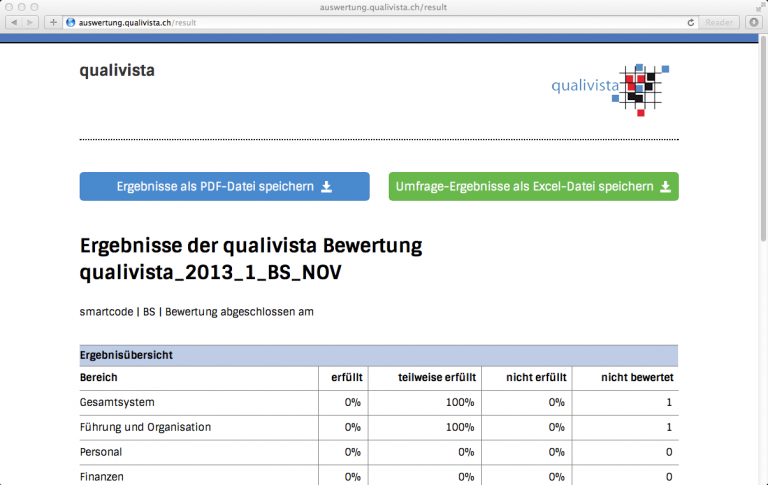Select the Führung und Organisation row label
This screenshot has height=485, width=768.
145,427
